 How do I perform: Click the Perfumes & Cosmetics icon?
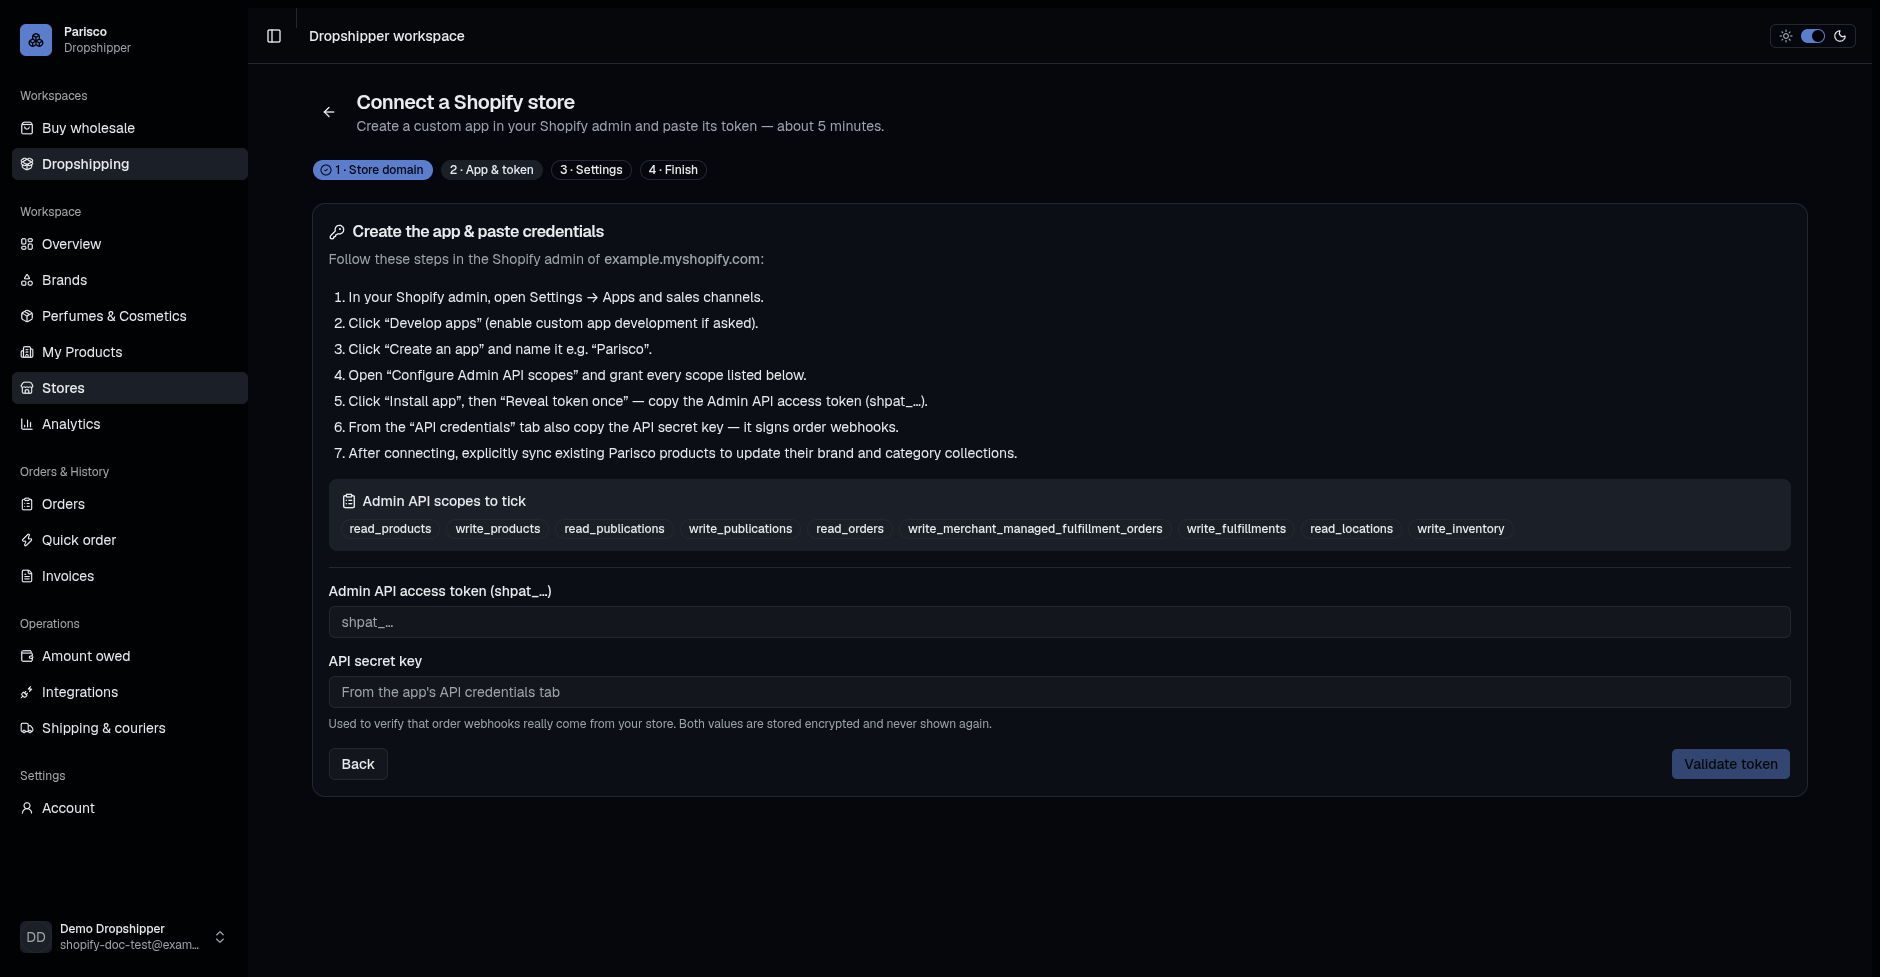(27, 316)
